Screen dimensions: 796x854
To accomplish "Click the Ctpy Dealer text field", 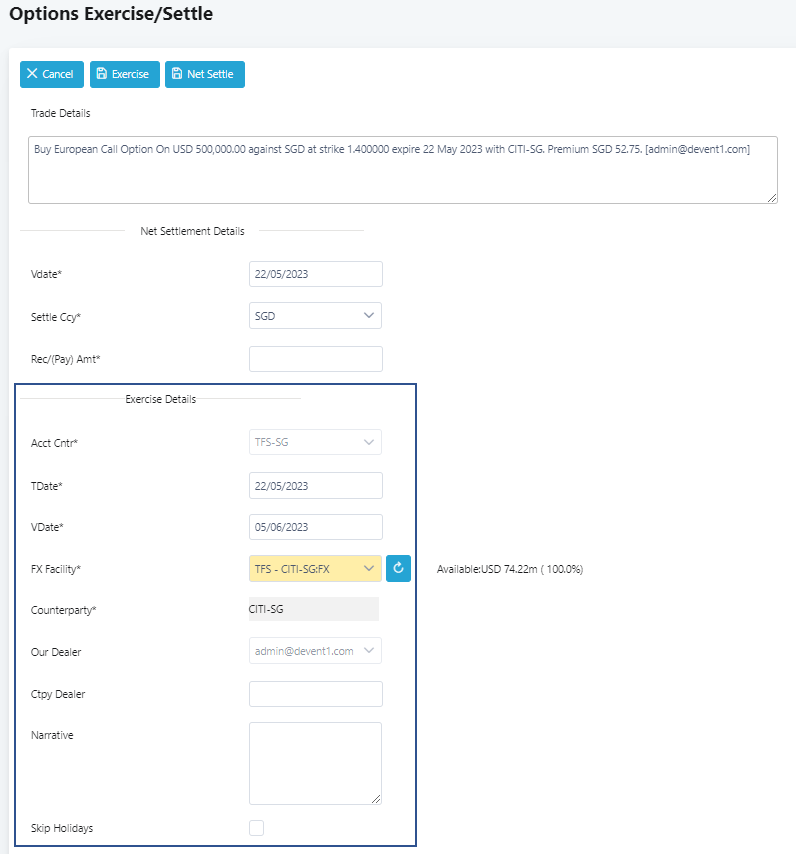I will click(315, 694).
